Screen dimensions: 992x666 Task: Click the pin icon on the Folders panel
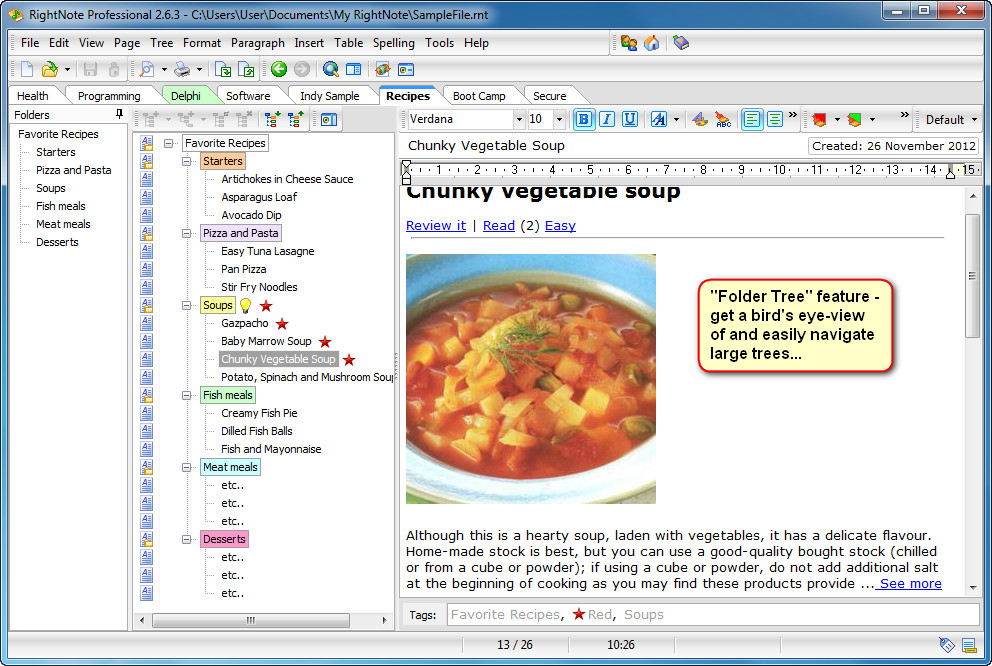point(119,114)
